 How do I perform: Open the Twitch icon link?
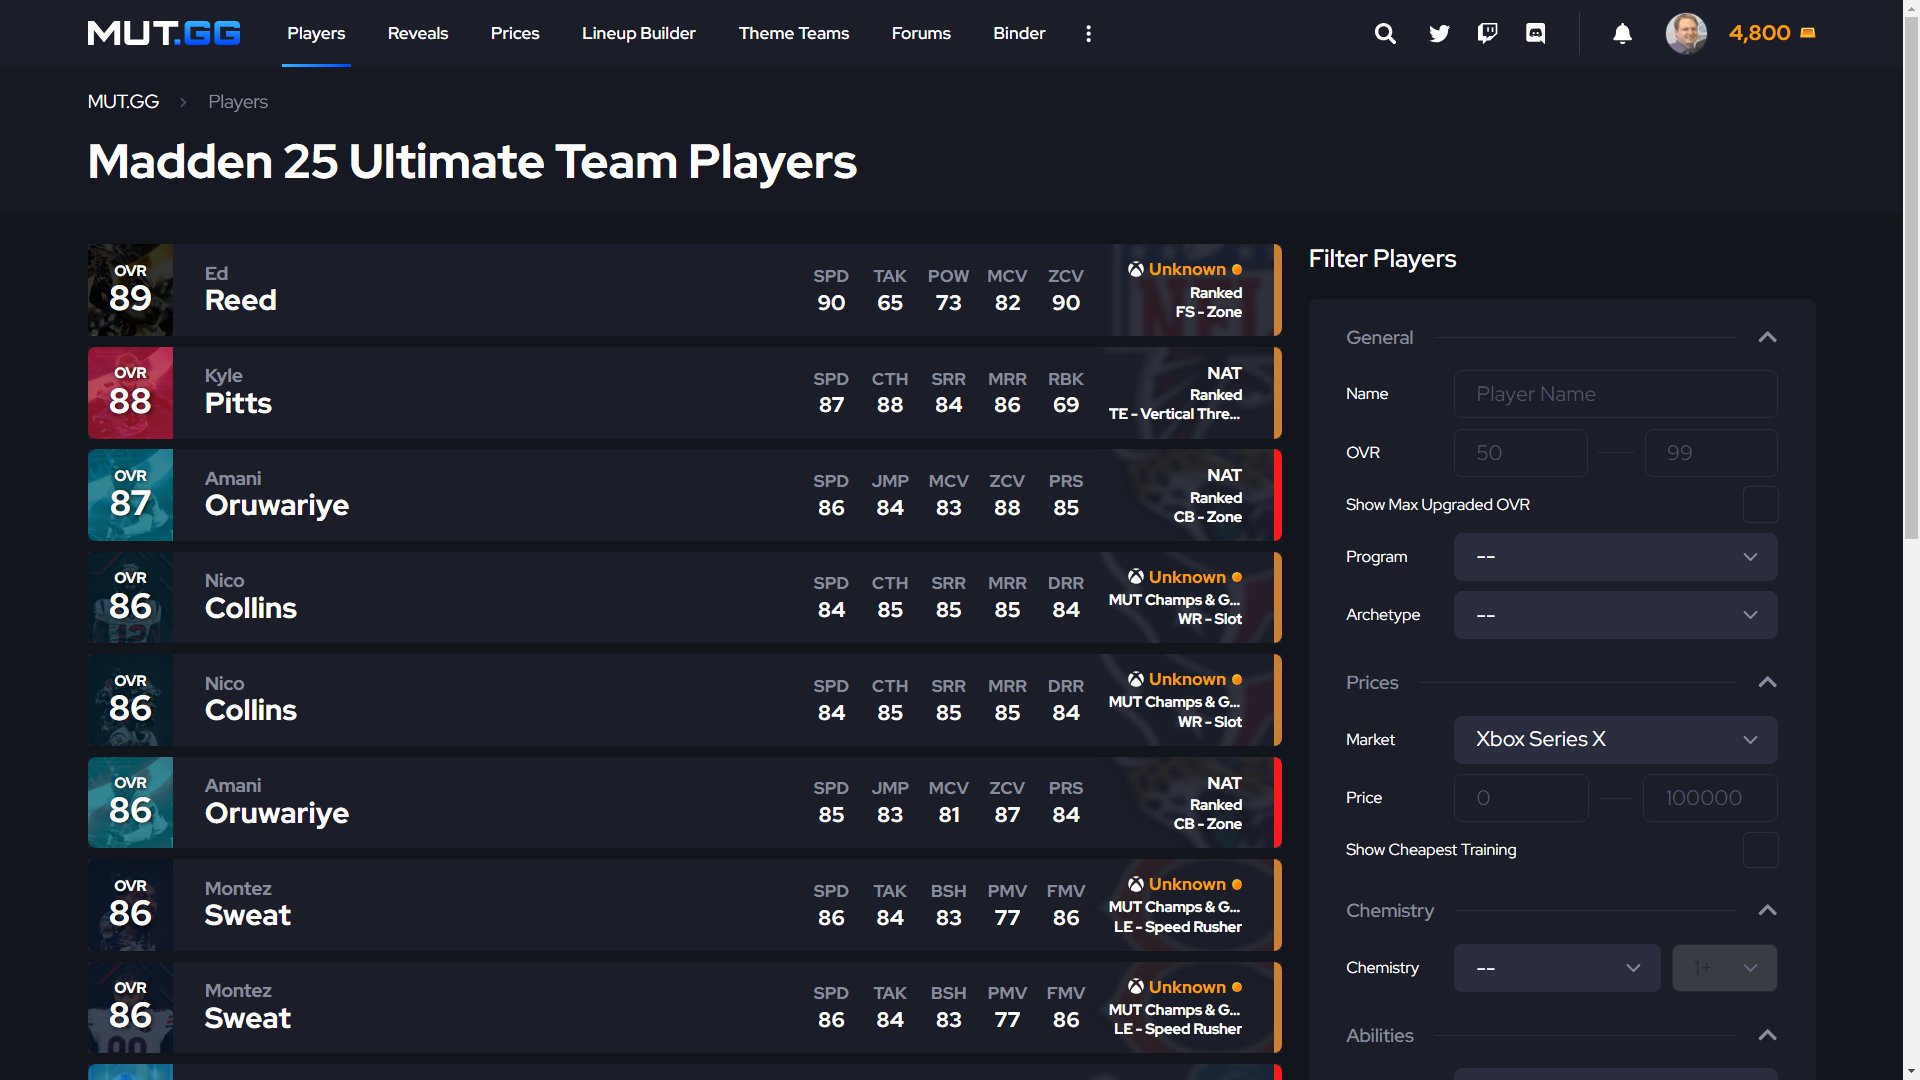pos(1487,33)
